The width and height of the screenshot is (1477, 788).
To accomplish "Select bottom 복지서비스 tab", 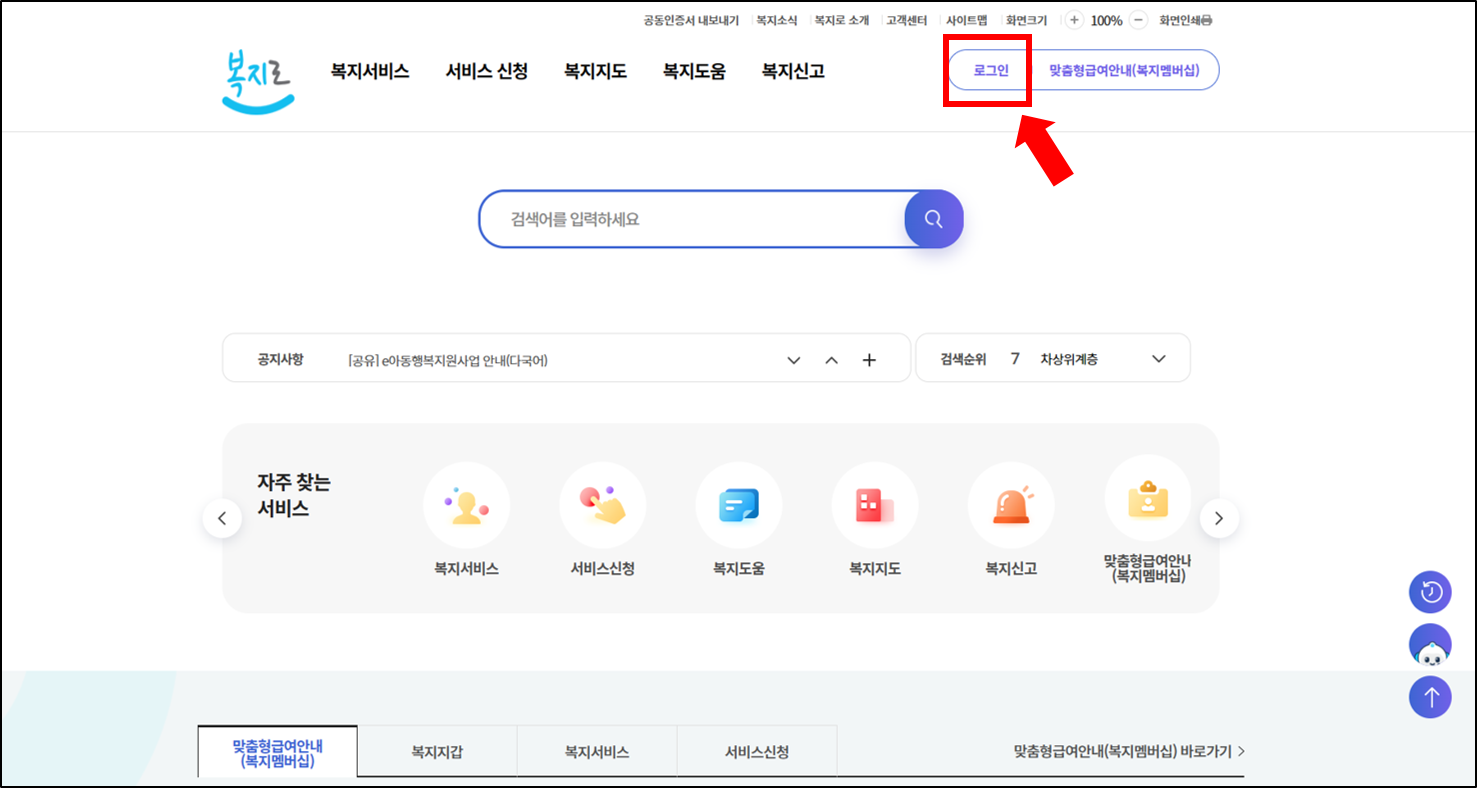I will coord(597,752).
